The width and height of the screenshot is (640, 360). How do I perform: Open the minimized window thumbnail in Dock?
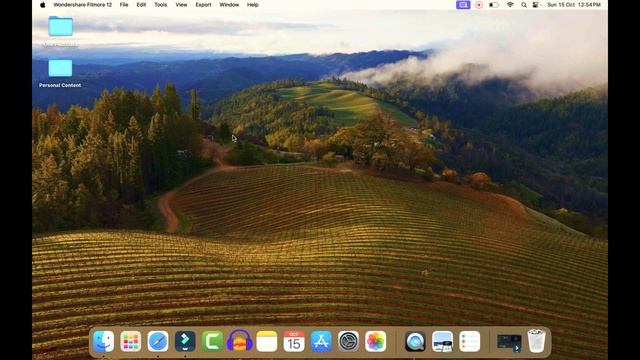click(x=509, y=342)
